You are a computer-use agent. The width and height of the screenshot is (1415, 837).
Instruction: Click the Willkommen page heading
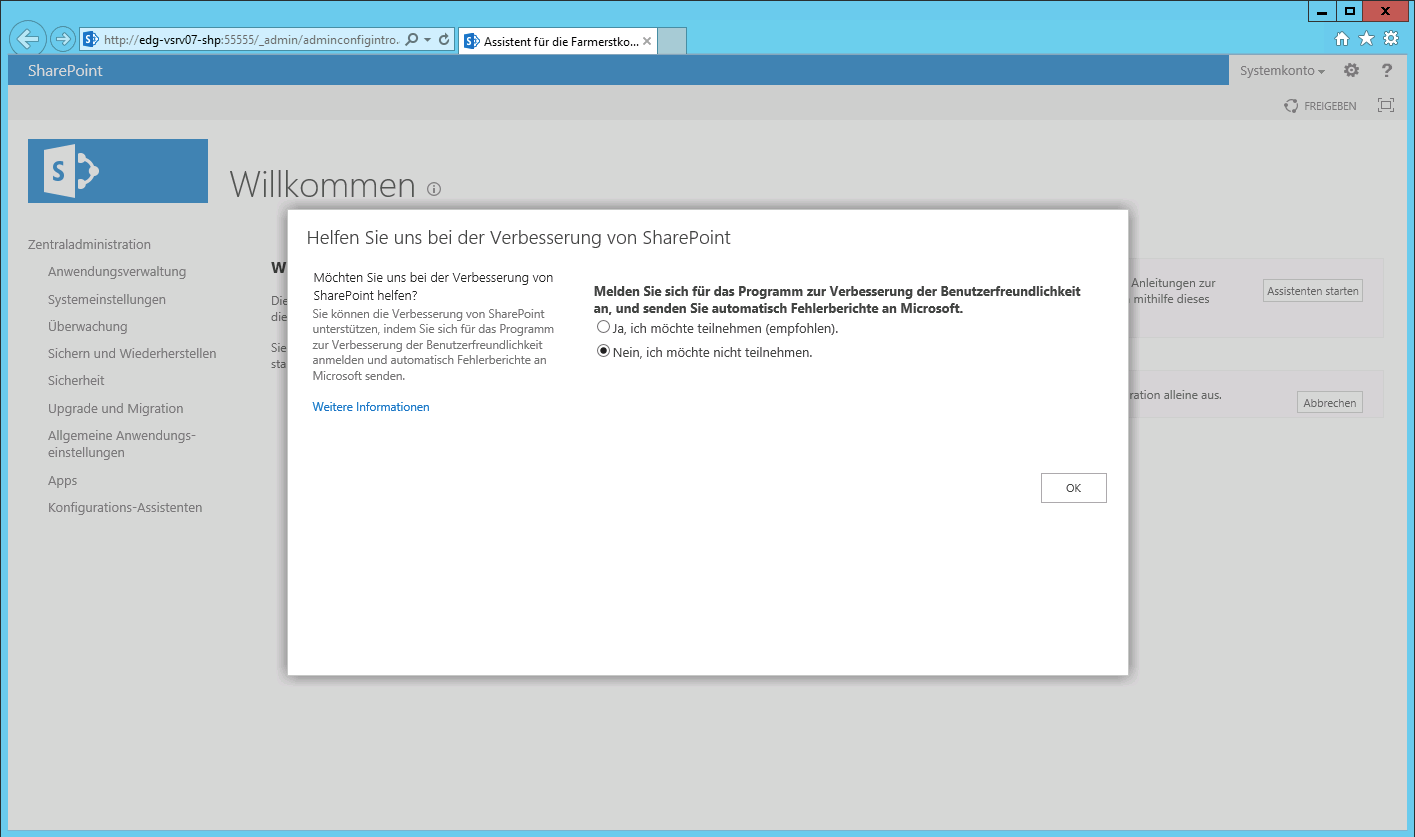click(322, 185)
